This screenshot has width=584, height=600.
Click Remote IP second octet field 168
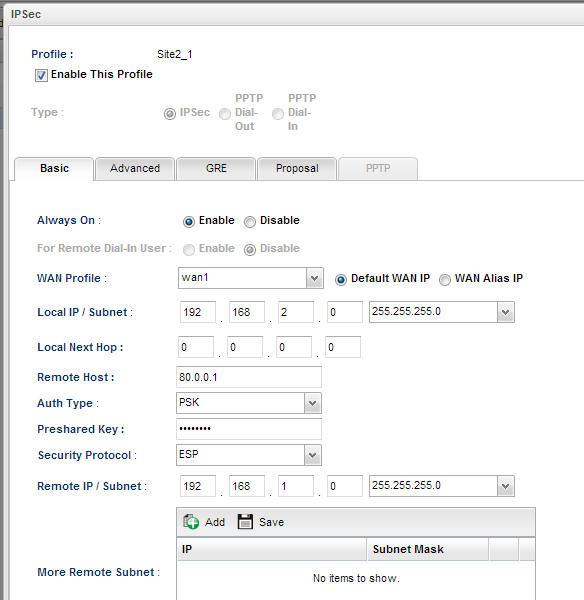(247, 486)
